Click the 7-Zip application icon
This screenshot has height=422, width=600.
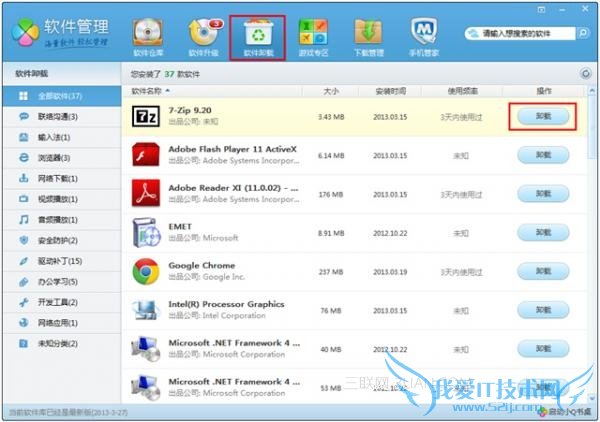(x=146, y=116)
